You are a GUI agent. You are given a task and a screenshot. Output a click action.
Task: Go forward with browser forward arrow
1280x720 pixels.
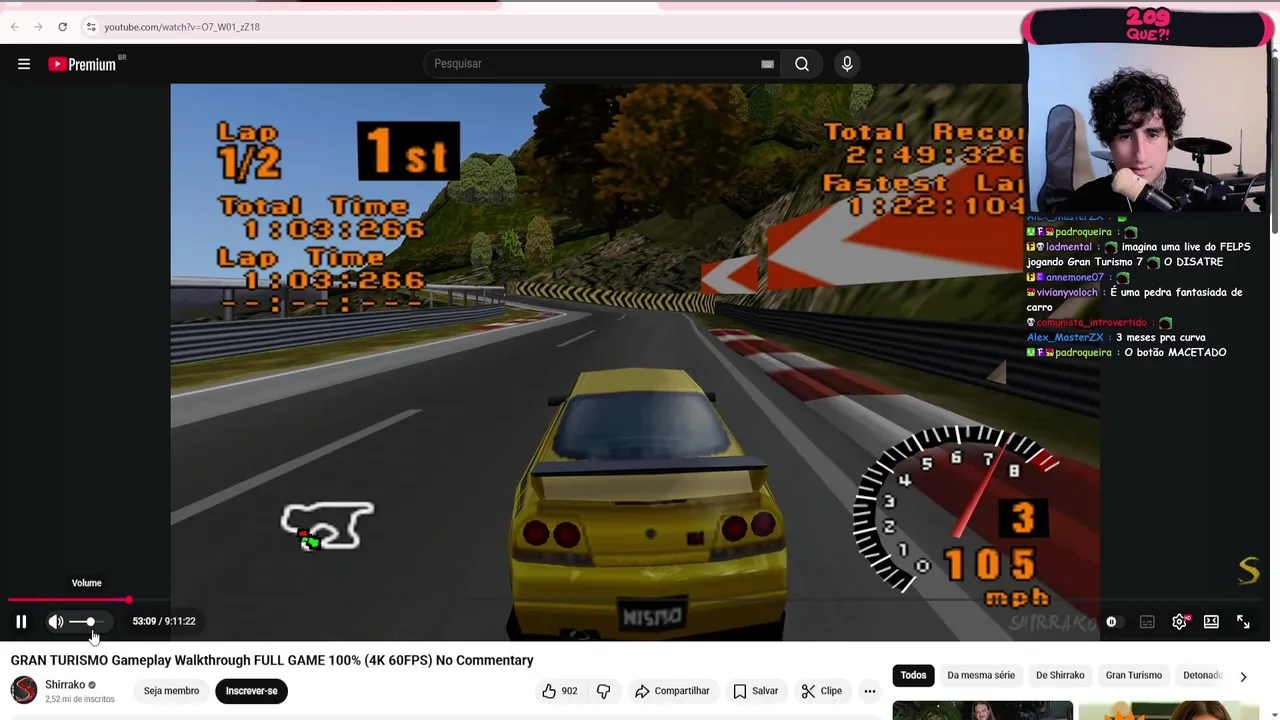[38, 27]
